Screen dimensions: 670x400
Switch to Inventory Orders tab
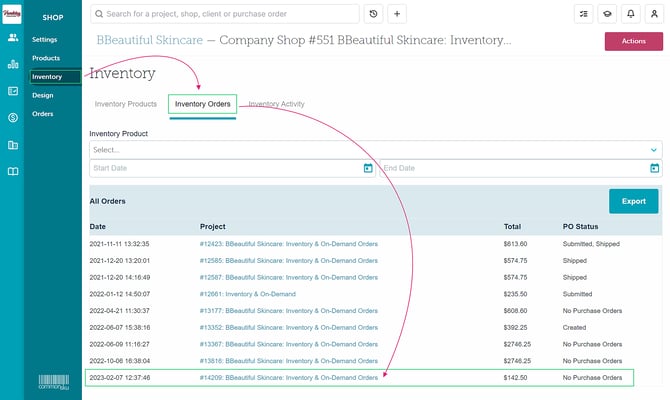click(x=203, y=104)
